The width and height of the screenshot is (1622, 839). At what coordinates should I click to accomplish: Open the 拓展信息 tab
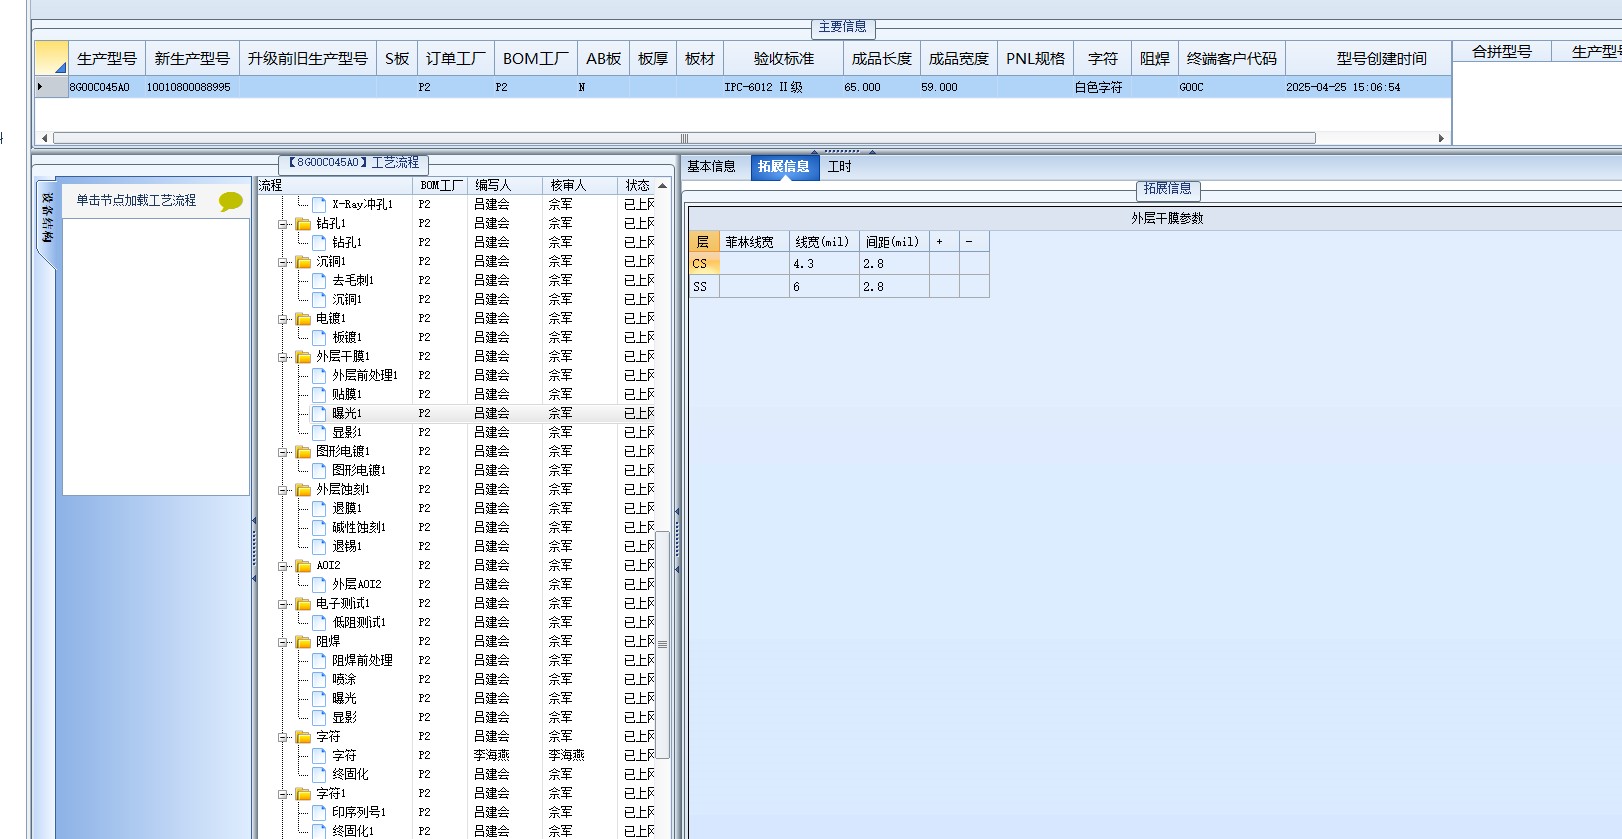[783, 167]
